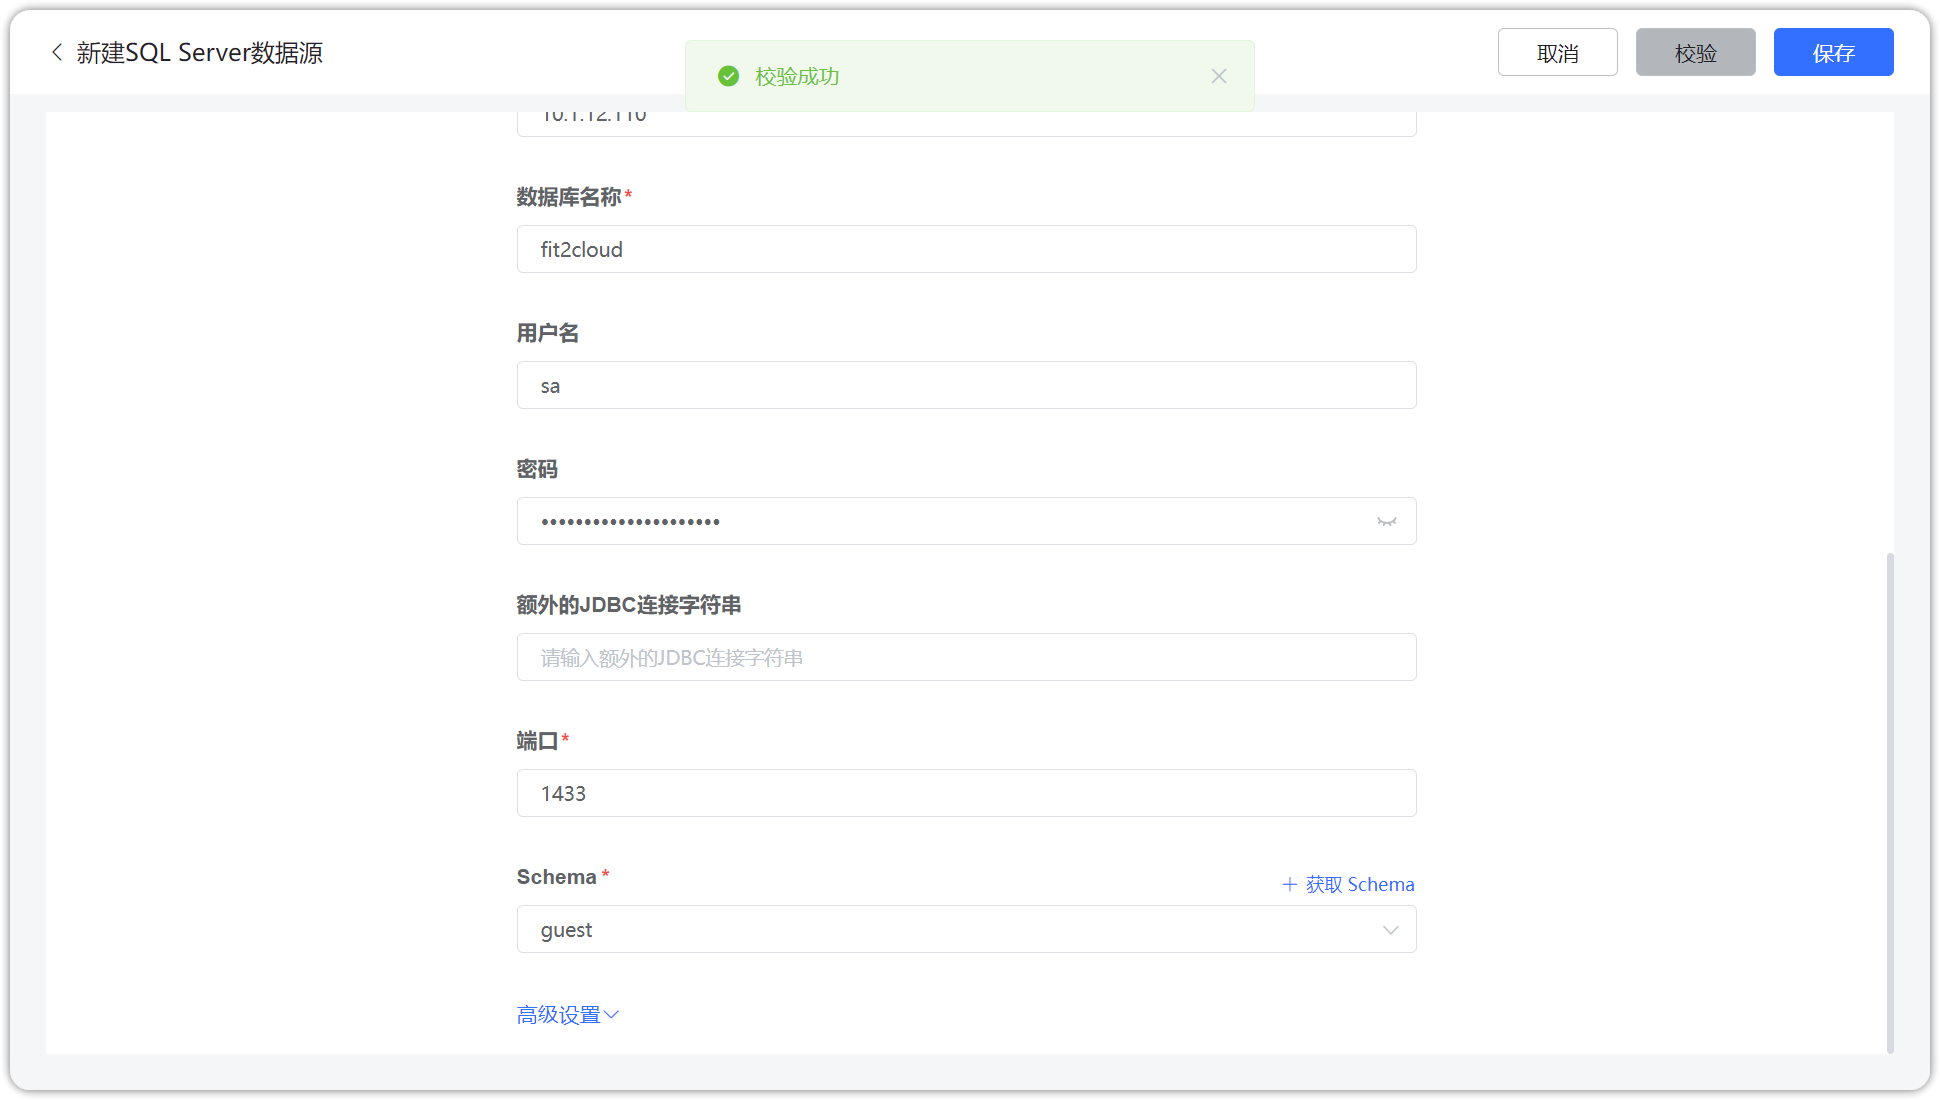Click the 数据库名称 required asterisk marker

click(x=628, y=192)
